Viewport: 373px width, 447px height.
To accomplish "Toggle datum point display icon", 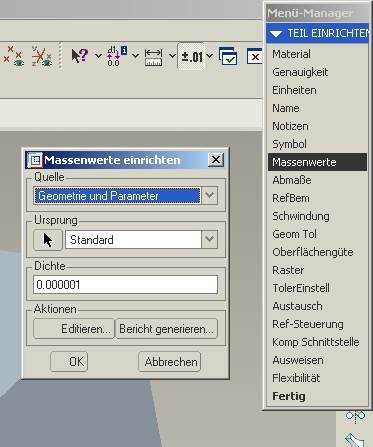I will pyautogui.click(x=13, y=56).
